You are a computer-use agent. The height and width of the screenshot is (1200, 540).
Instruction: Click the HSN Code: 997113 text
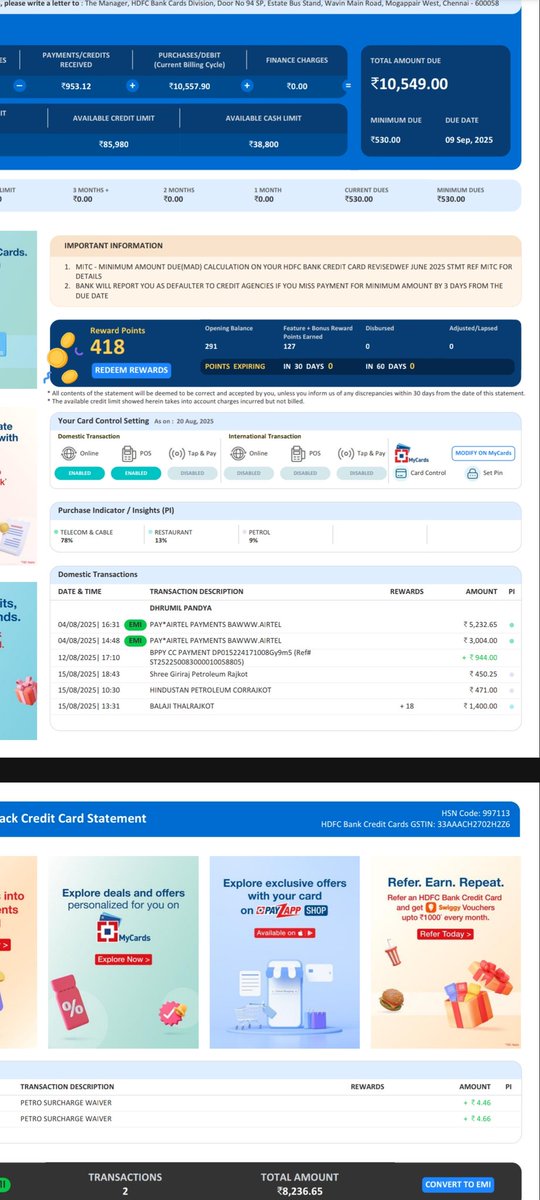click(x=476, y=813)
